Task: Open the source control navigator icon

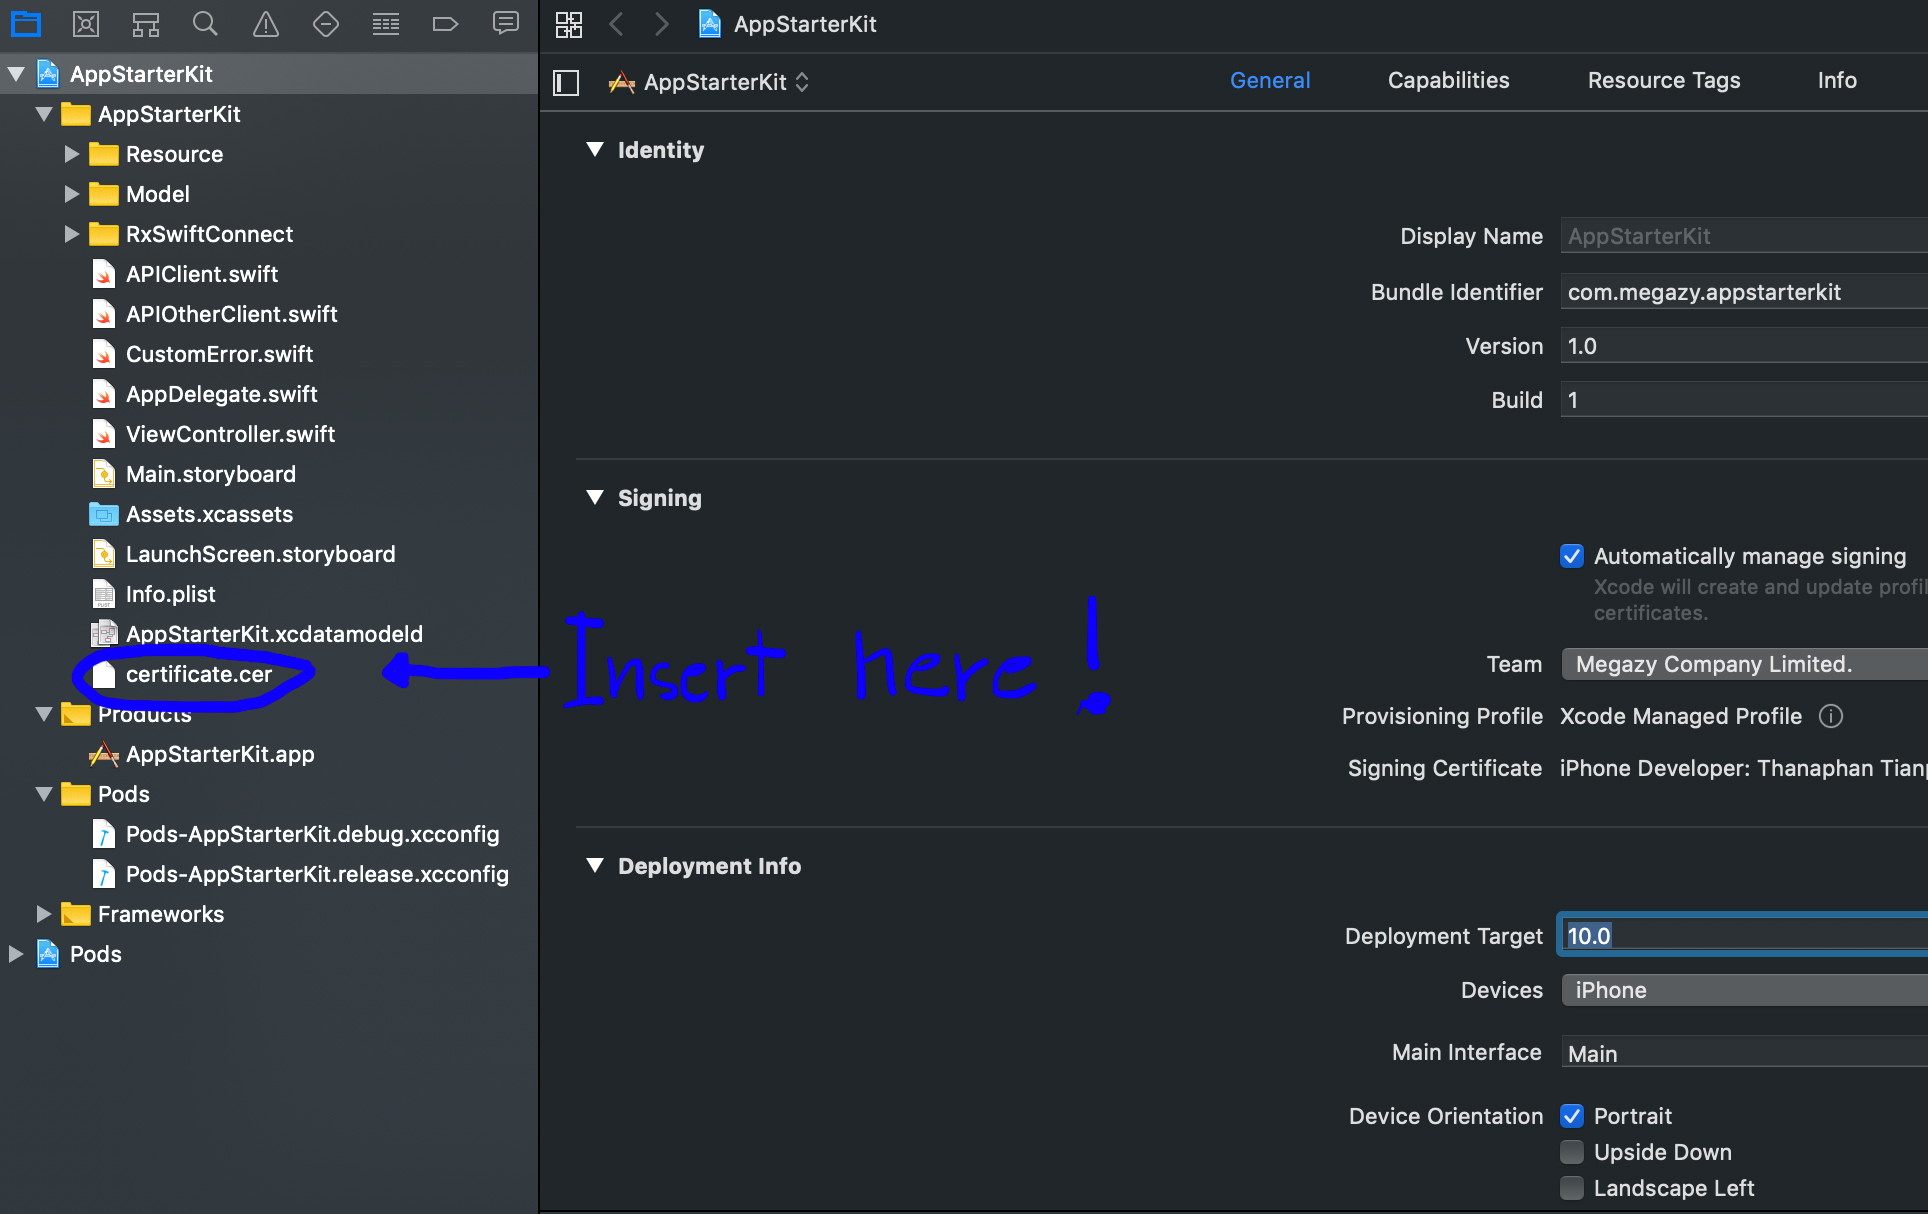Action: [86, 24]
